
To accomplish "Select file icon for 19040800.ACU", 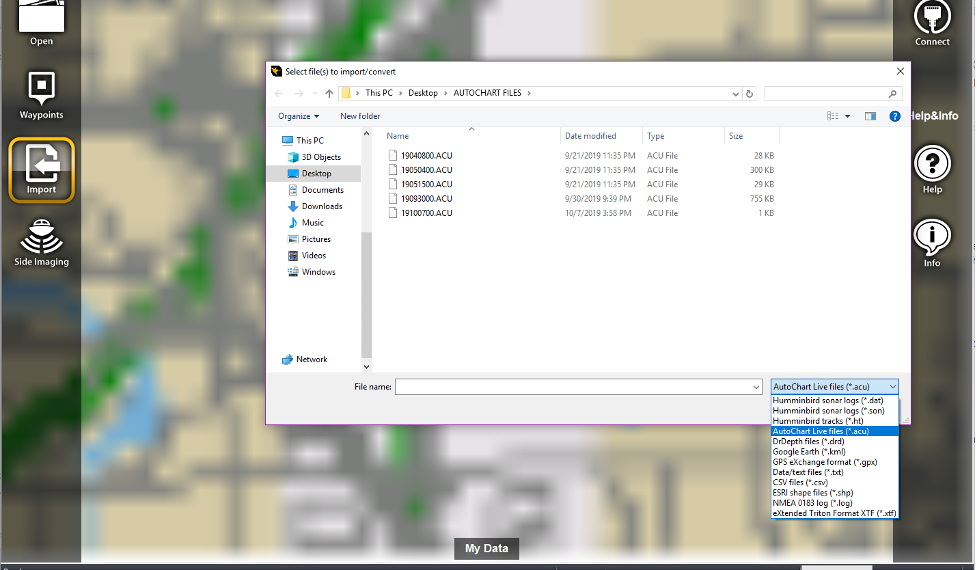I will pyautogui.click(x=393, y=155).
